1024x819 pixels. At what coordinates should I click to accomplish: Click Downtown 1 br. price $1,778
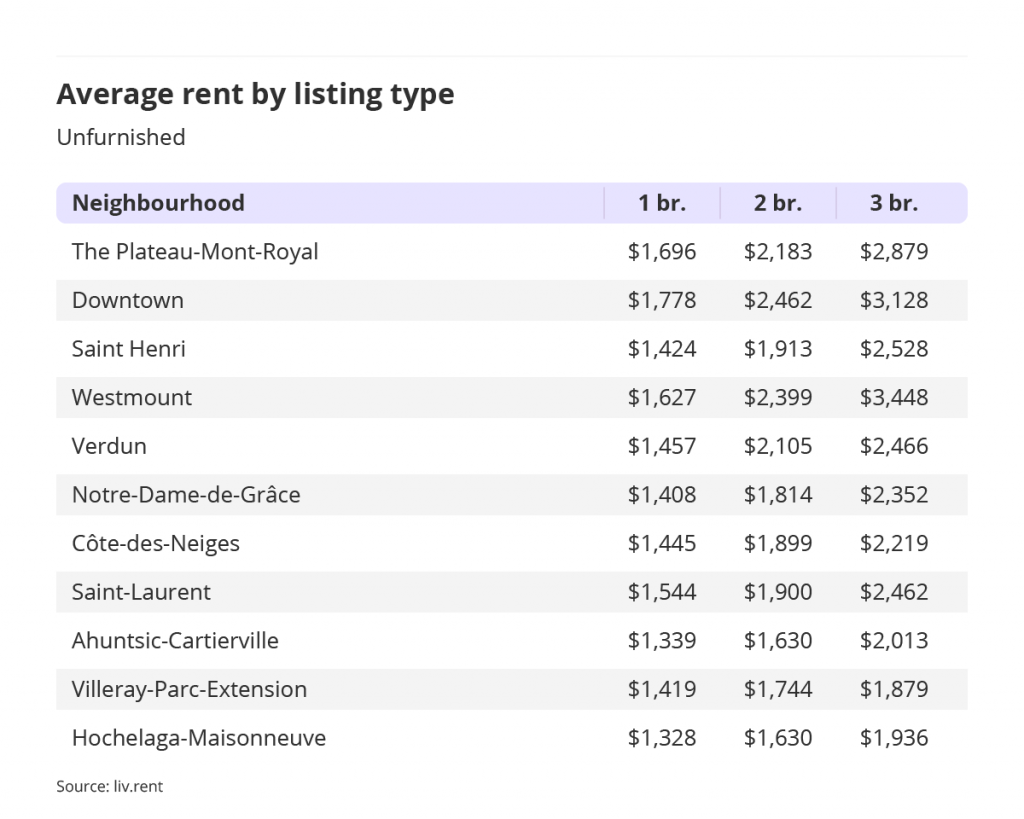[662, 300]
